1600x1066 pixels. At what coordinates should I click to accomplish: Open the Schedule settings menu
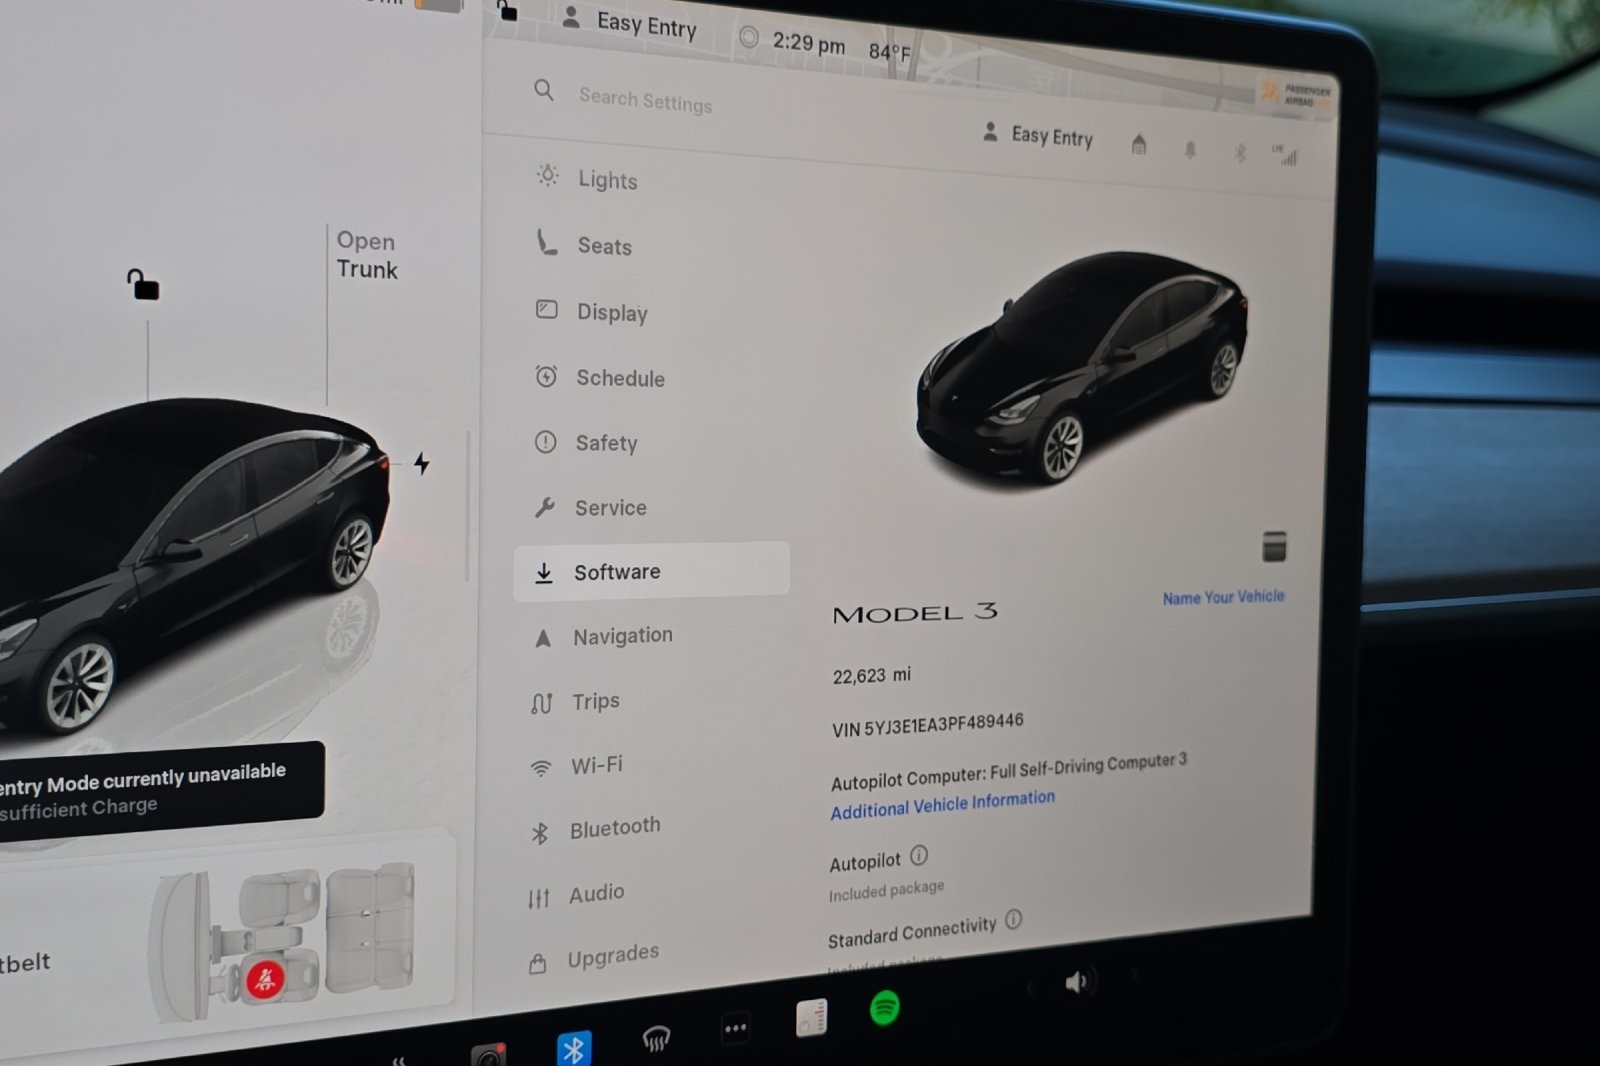600,377
